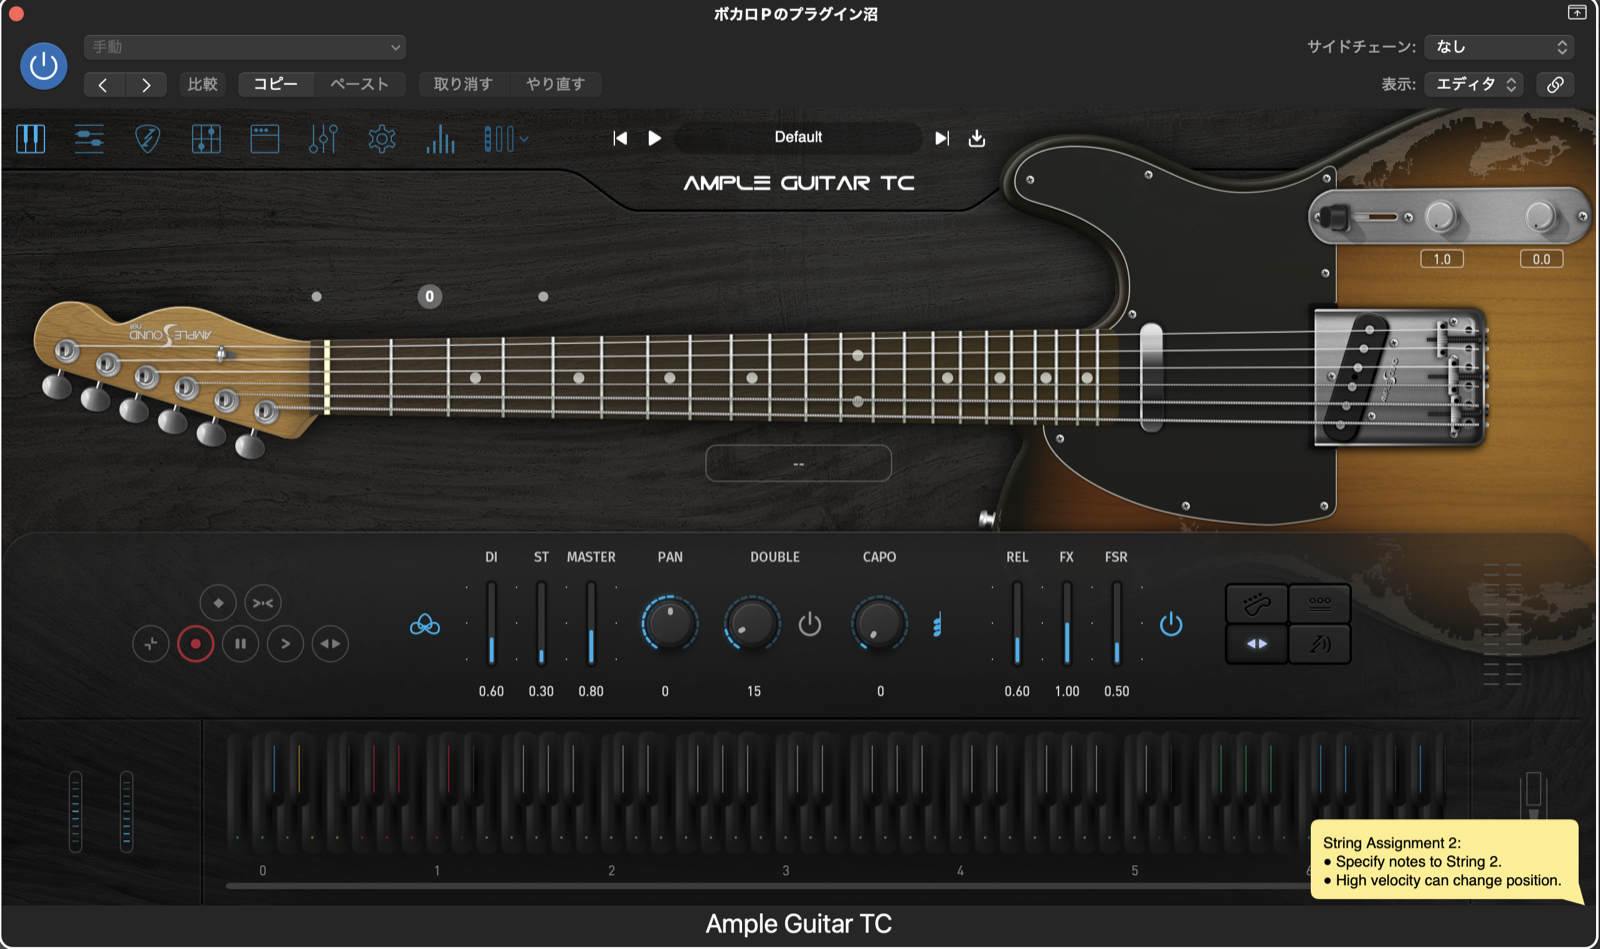The height and width of the screenshot is (949, 1600).
Task: Click the chord display box
Action: (798, 463)
